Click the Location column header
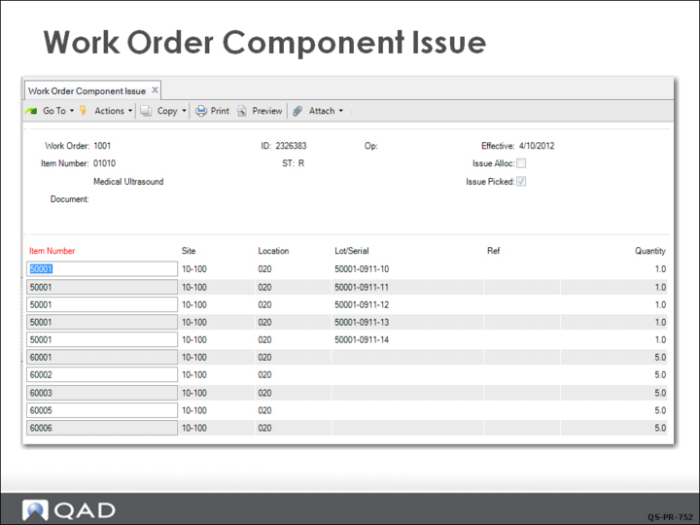This screenshot has width=700, height=525. (273, 251)
